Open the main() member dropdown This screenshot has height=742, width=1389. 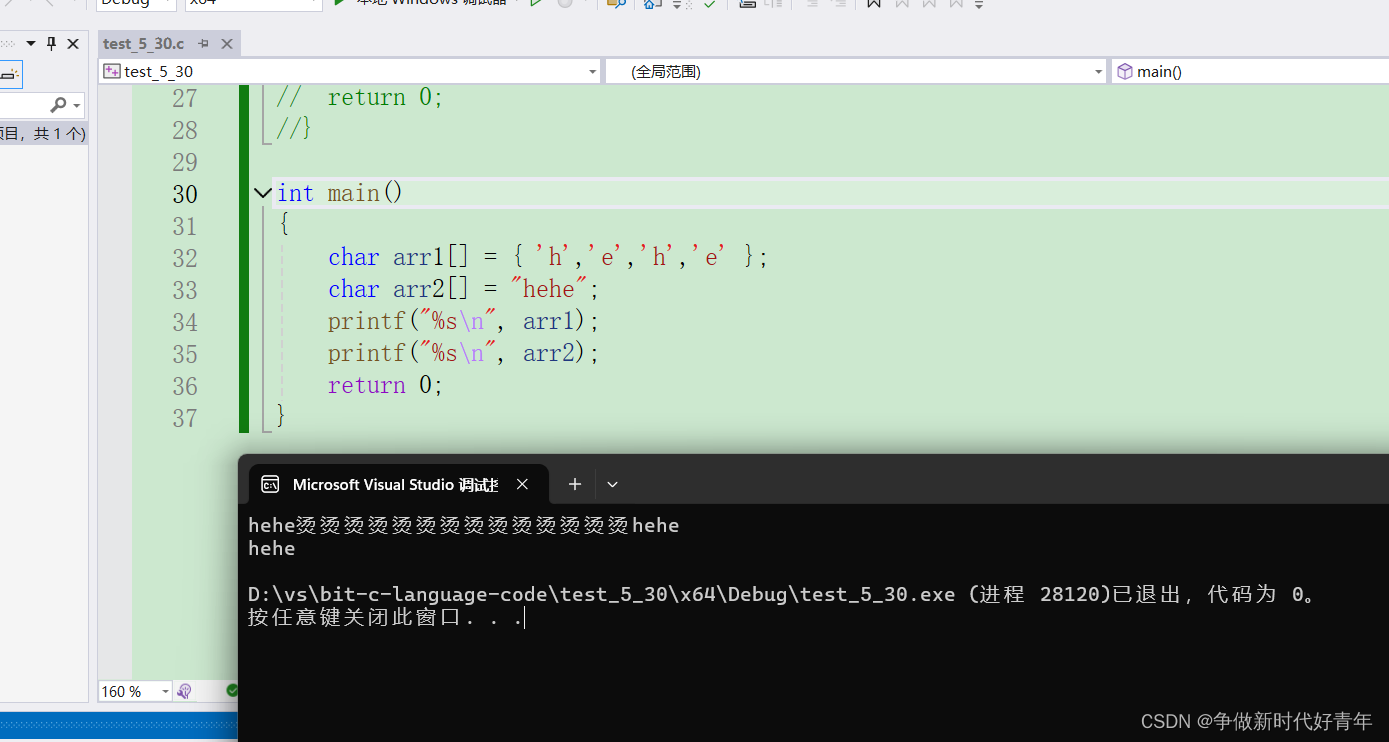coord(1250,71)
